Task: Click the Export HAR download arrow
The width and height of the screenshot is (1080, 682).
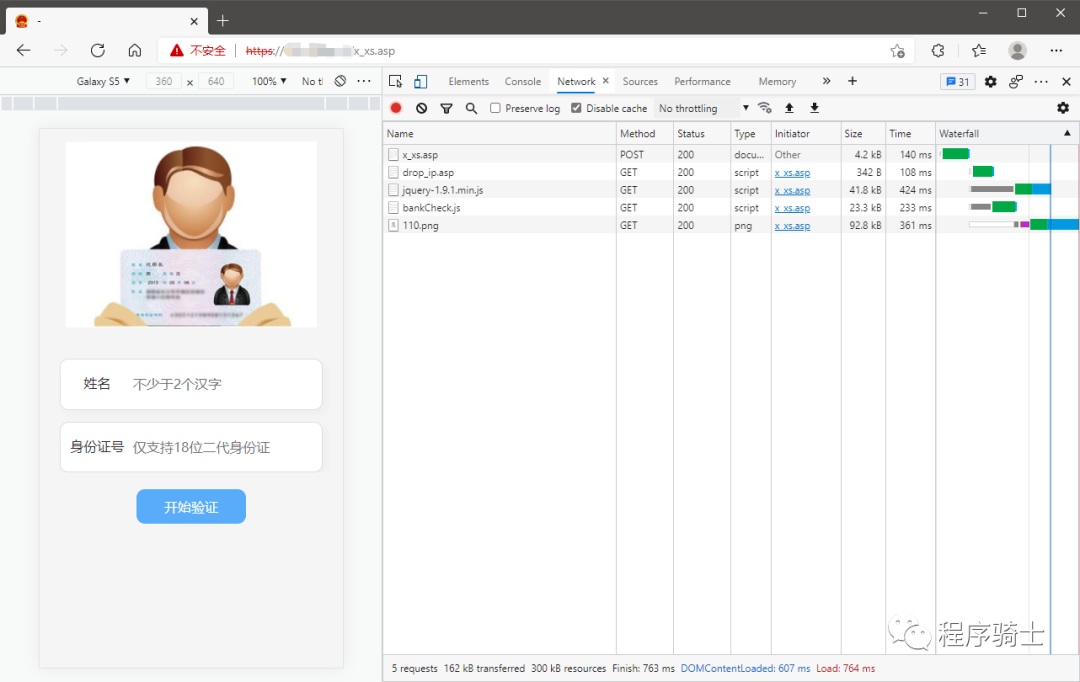Action: pyautogui.click(x=814, y=108)
